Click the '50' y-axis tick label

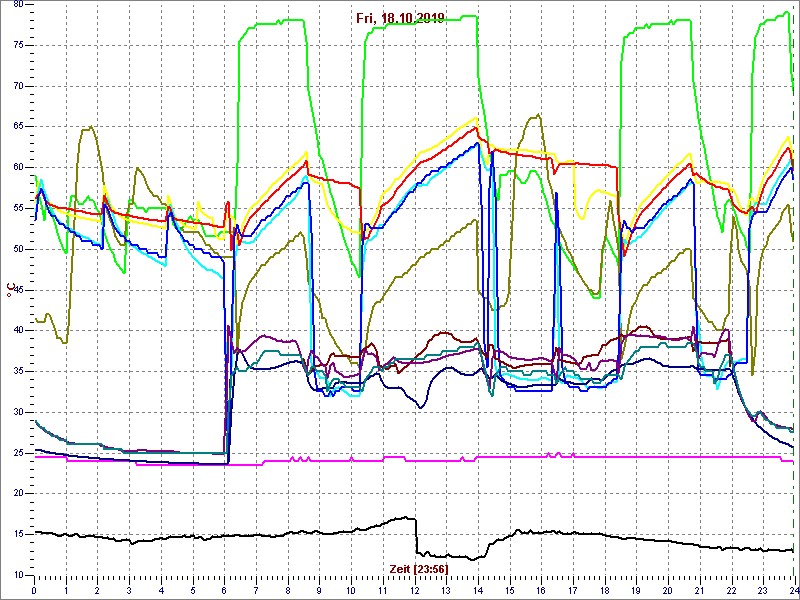click(x=17, y=249)
